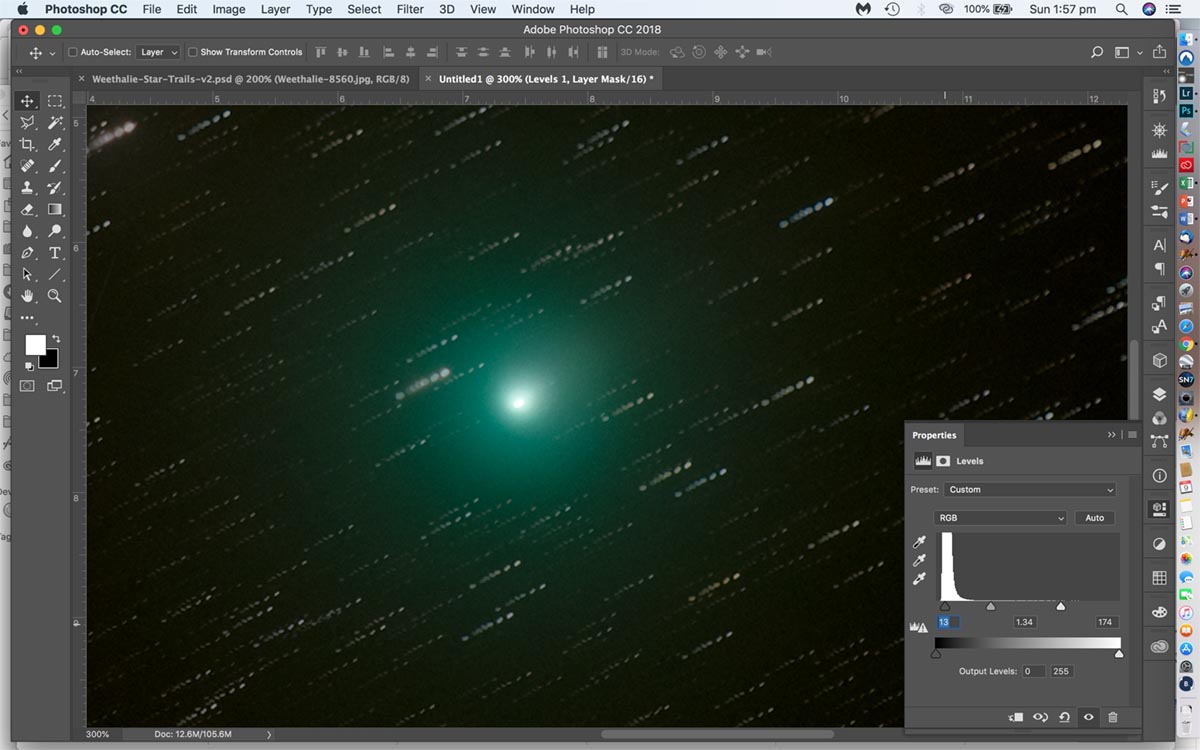Screen dimensions: 1200x750
Task: Click the shadow input level field
Action: click(x=946, y=622)
